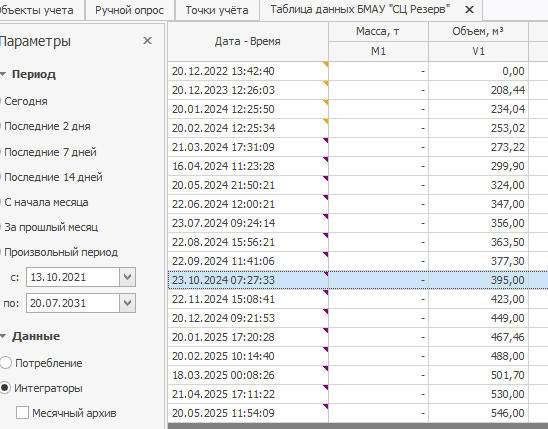Collapse the Период section
Screen dimensions: 548x429
[x=3, y=74]
